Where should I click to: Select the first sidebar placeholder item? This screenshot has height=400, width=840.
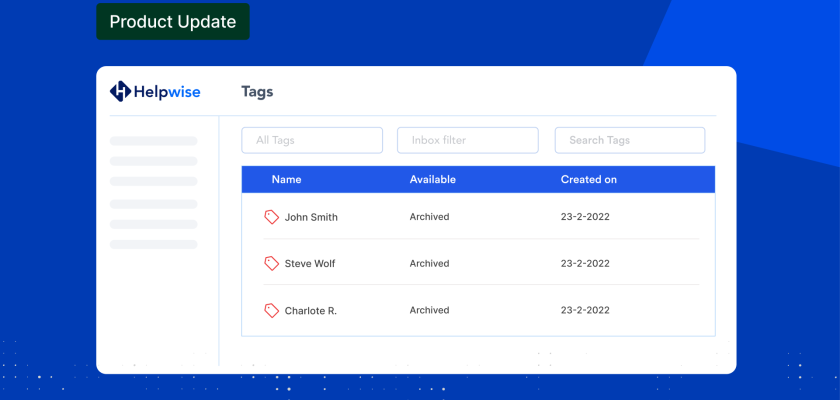pos(154,141)
